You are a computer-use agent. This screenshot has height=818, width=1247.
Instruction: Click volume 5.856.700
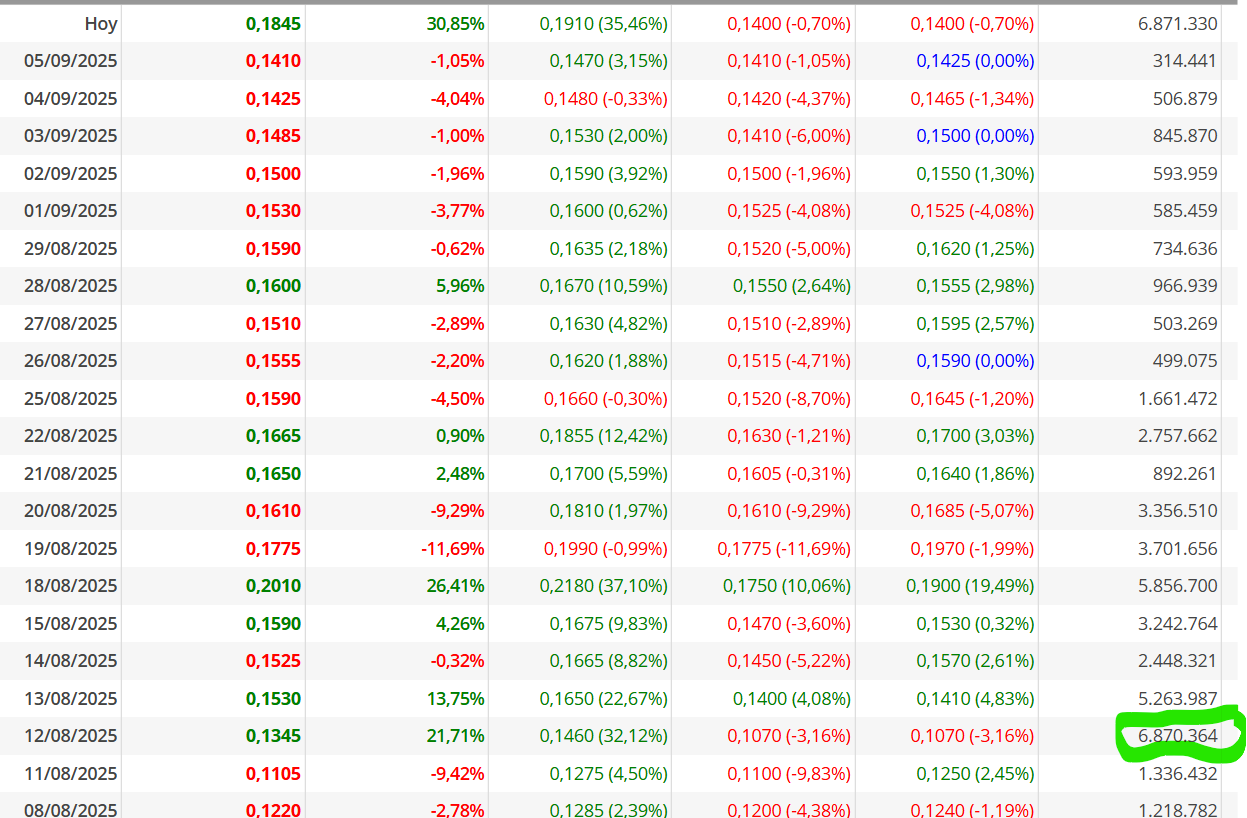pos(1178,586)
